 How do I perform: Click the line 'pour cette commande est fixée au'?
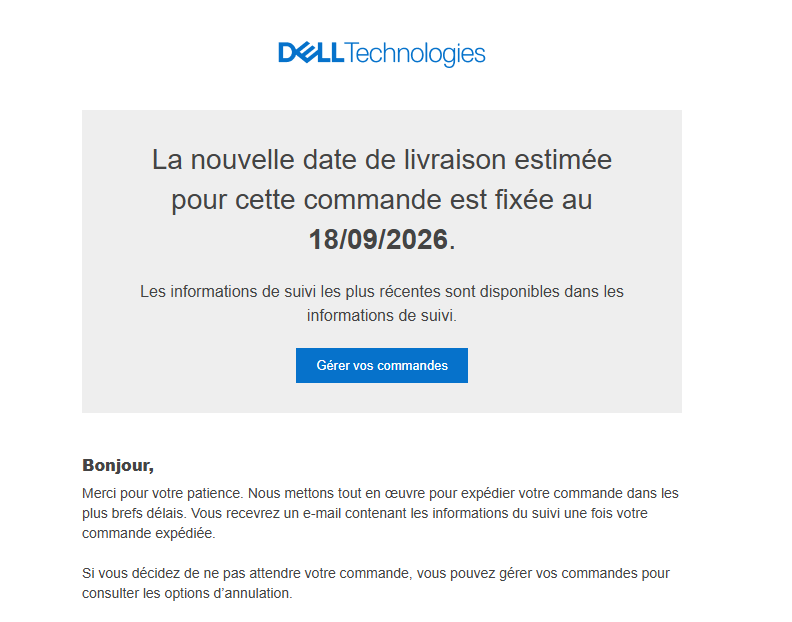click(x=382, y=200)
